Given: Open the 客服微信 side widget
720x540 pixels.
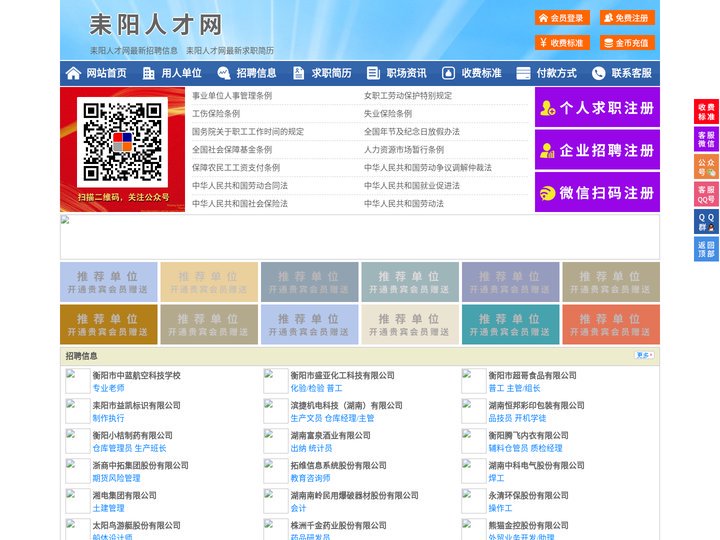Looking at the screenshot, I should pyautogui.click(x=706, y=139).
